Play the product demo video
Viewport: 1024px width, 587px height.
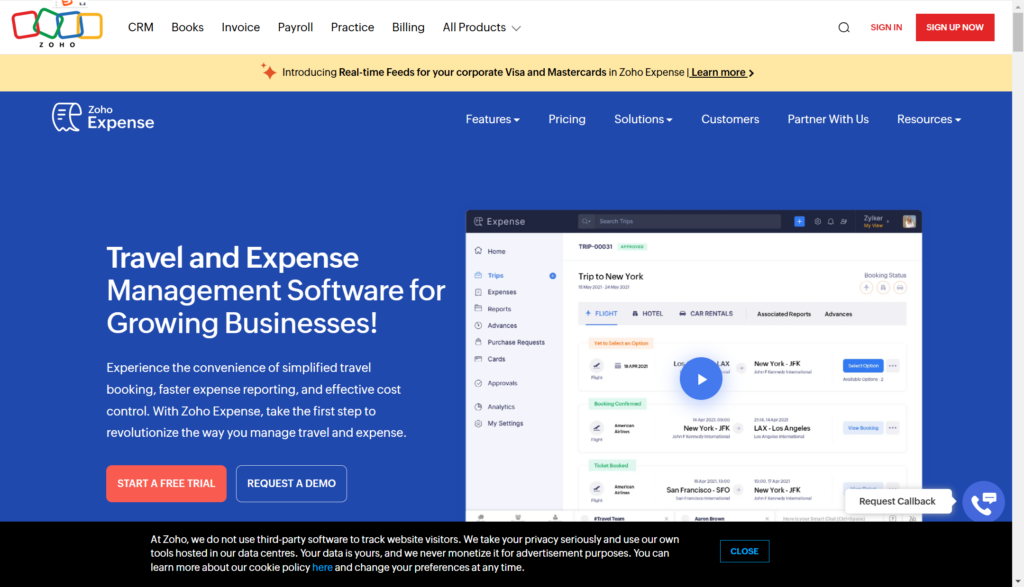click(700, 379)
